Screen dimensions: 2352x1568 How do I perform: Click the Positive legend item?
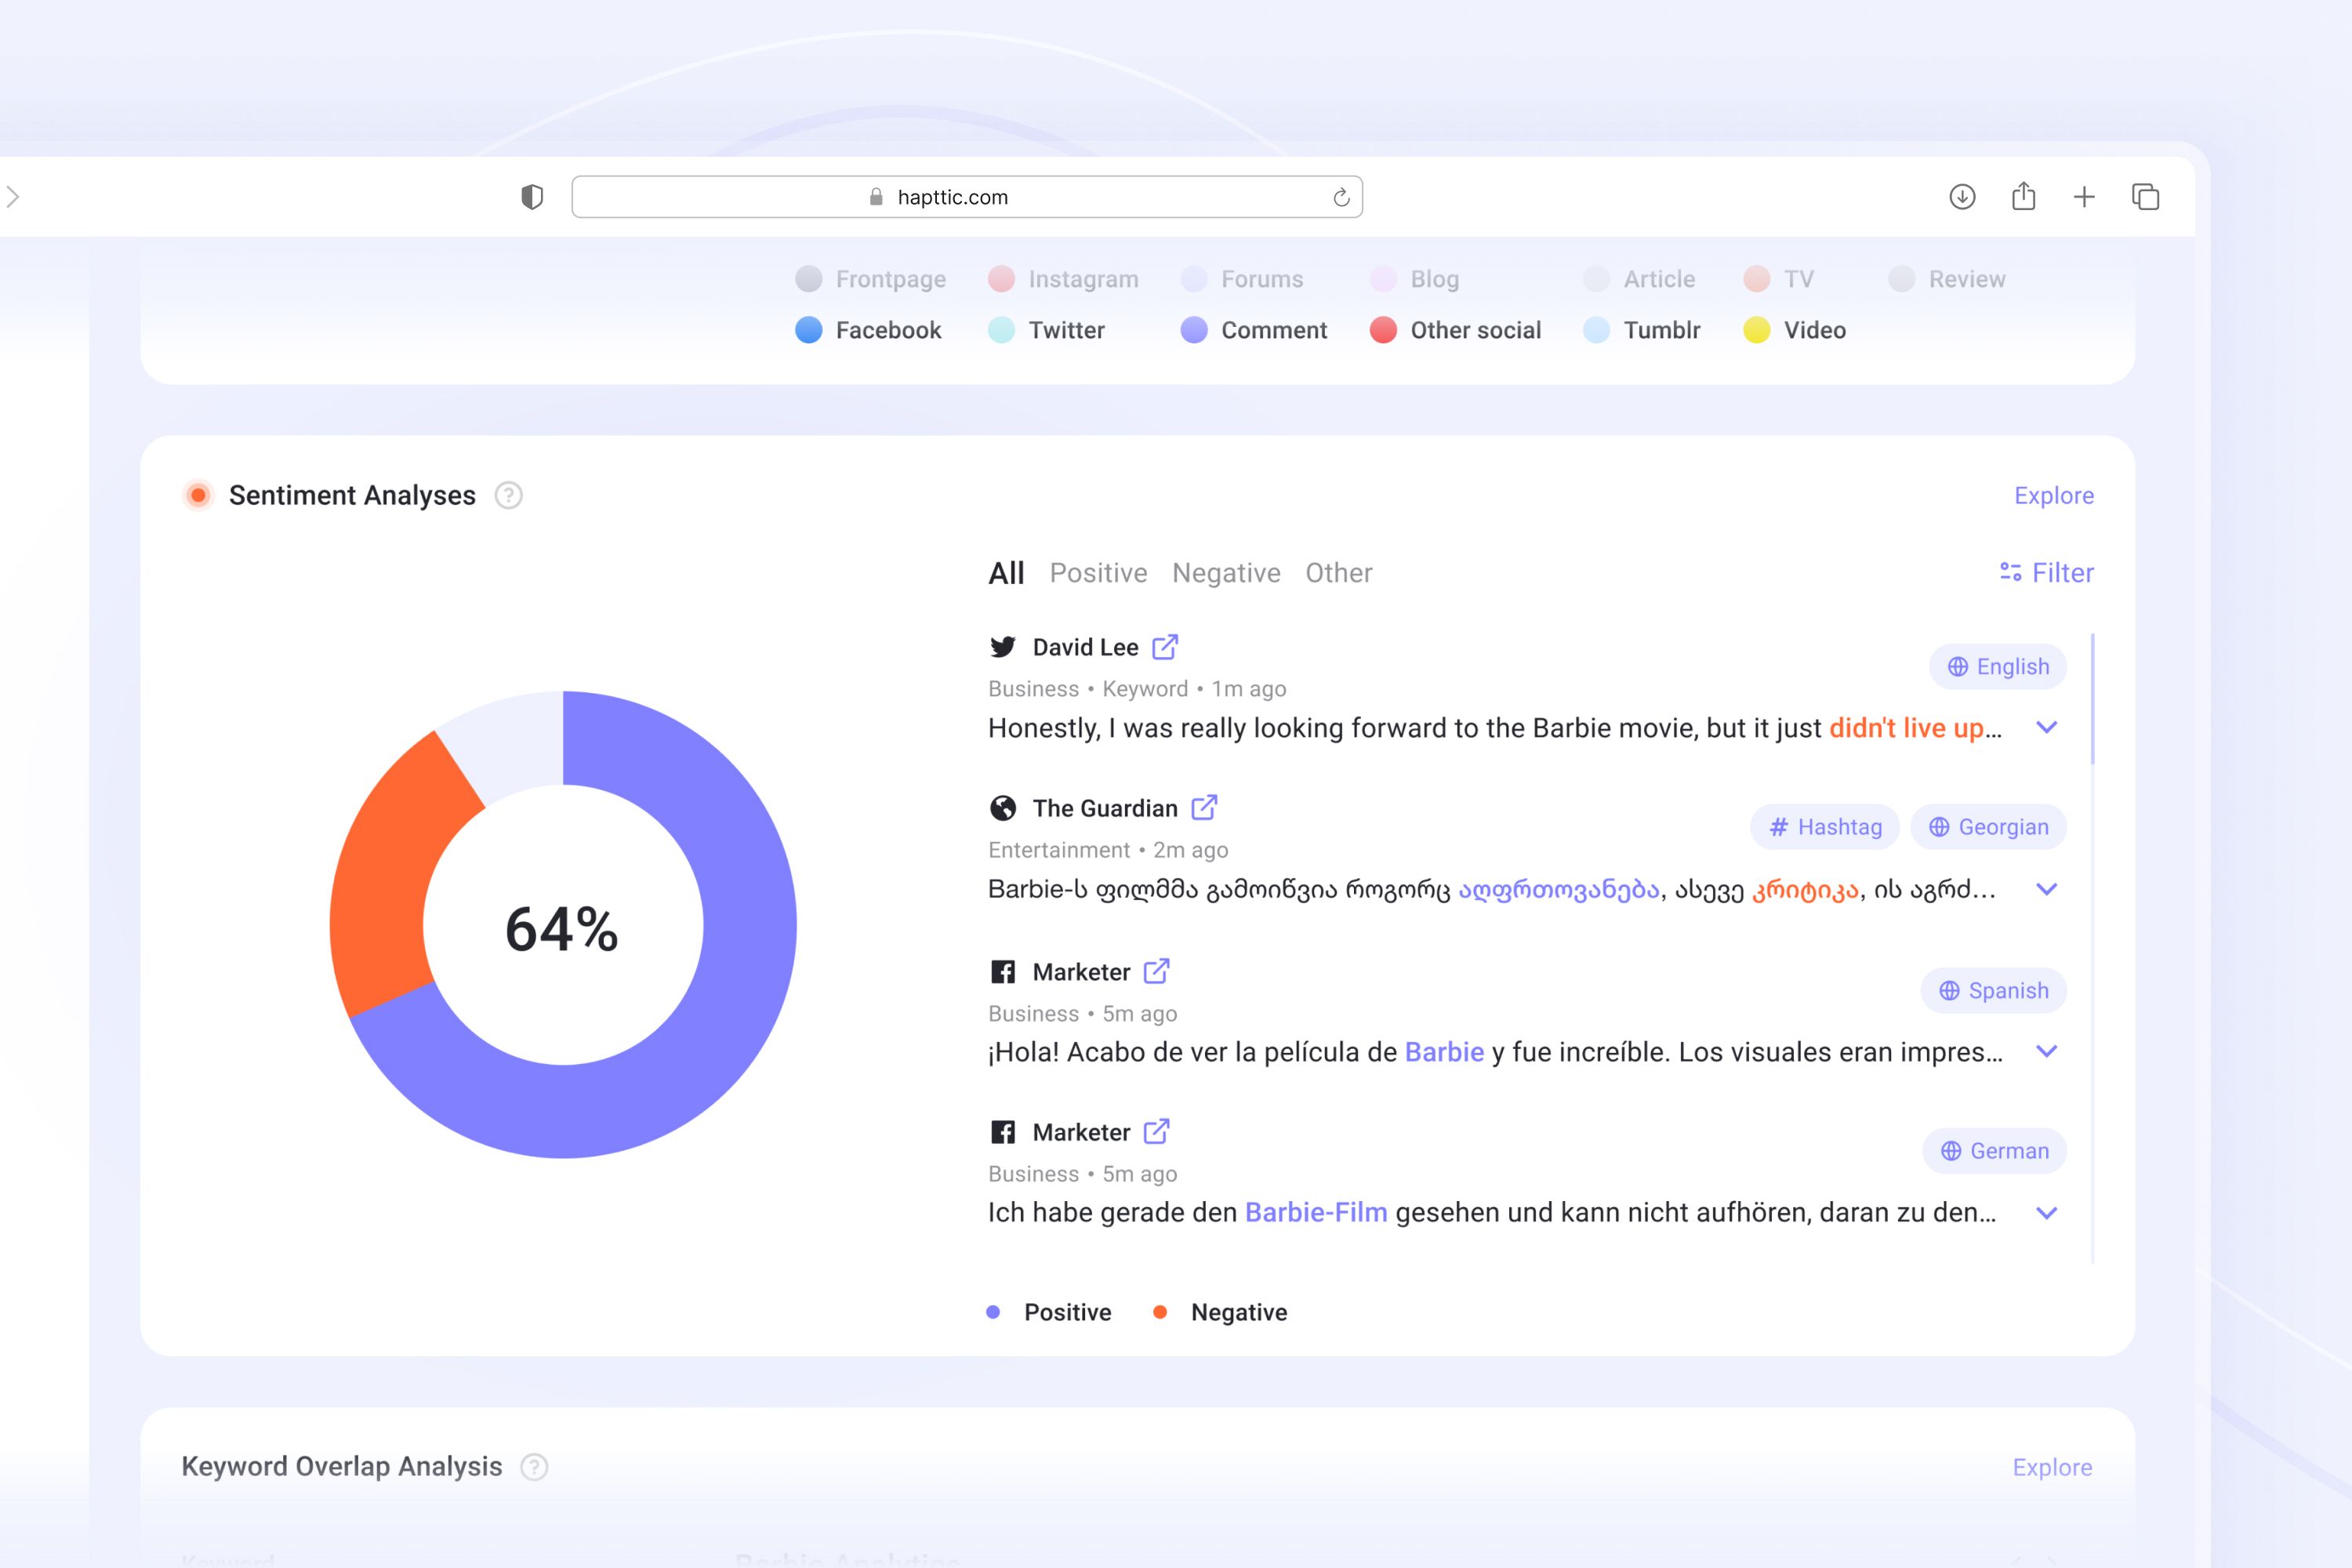[1049, 1312]
